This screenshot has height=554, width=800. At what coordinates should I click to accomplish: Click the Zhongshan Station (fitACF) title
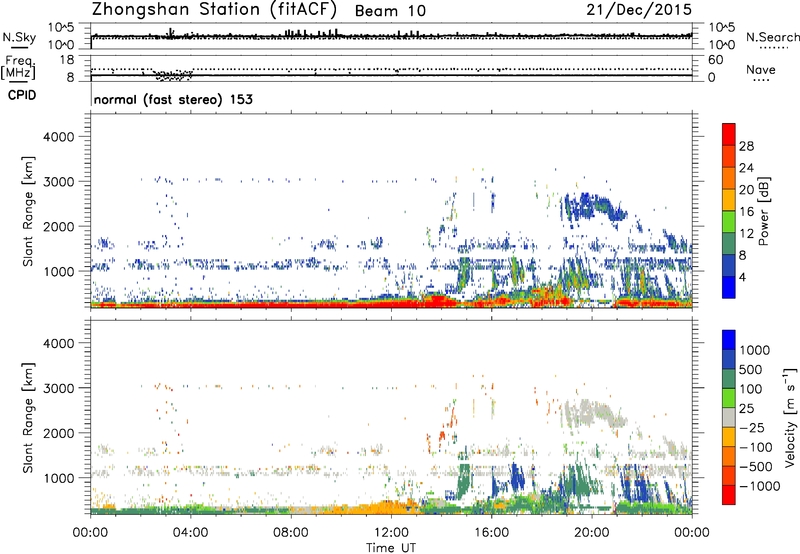pos(214,9)
